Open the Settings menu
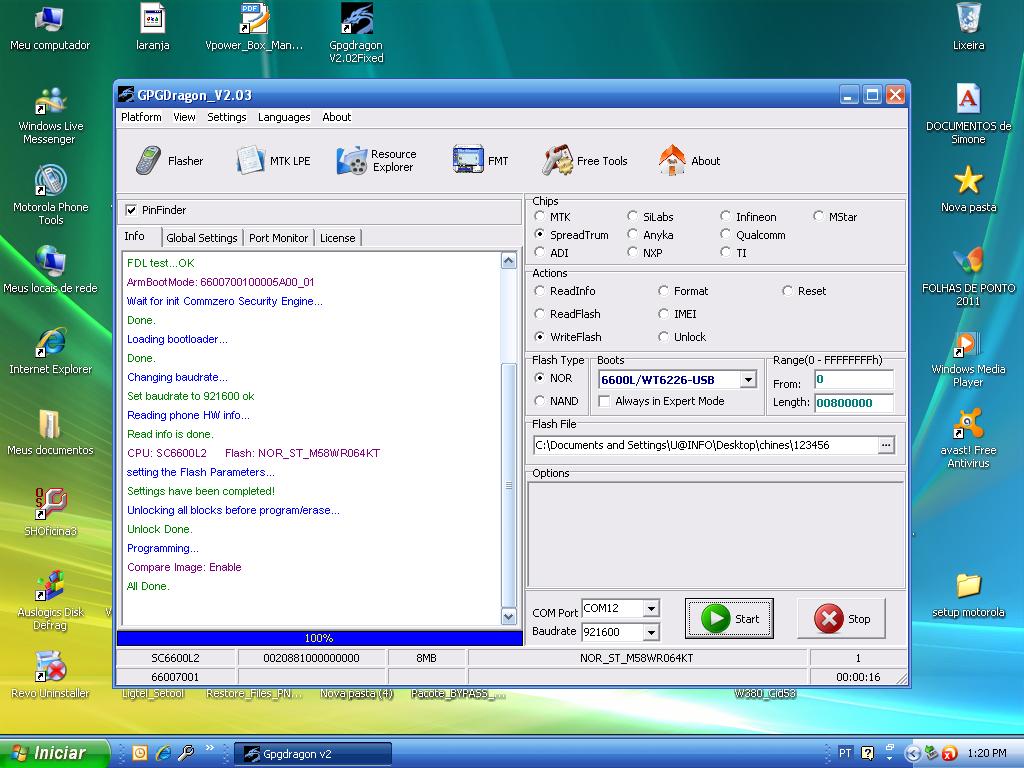The height and width of the screenshot is (768, 1024). pyautogui.click(x=227, y=117)
